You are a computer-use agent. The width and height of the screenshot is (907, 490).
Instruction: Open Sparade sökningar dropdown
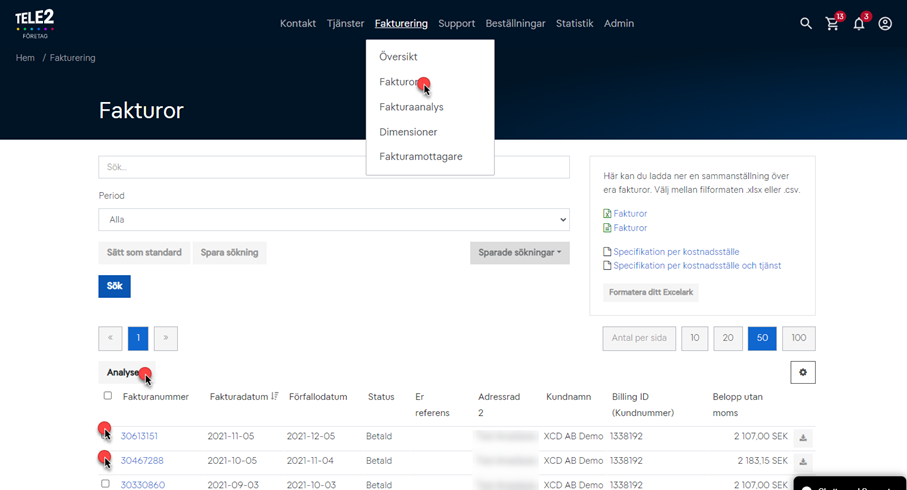(519, 253)
